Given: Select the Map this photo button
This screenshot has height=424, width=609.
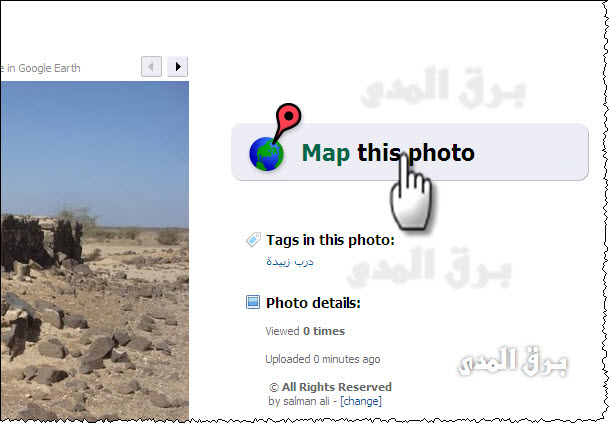Looking at the screenshot, I should tap(410, 152).
